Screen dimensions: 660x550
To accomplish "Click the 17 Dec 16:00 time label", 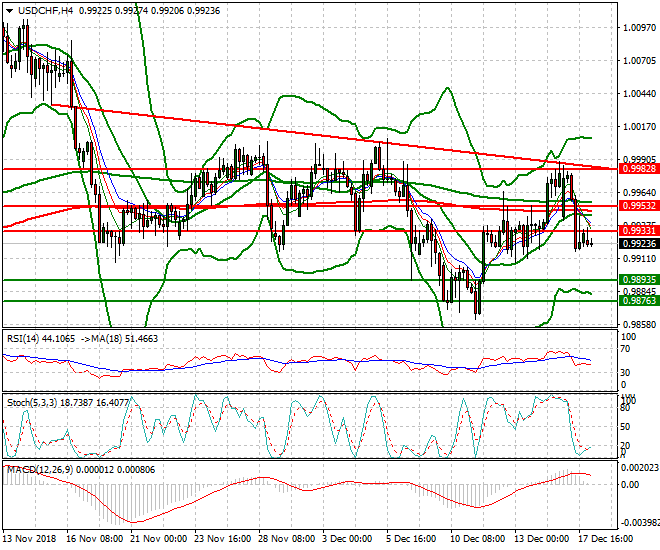I will 606,539.
